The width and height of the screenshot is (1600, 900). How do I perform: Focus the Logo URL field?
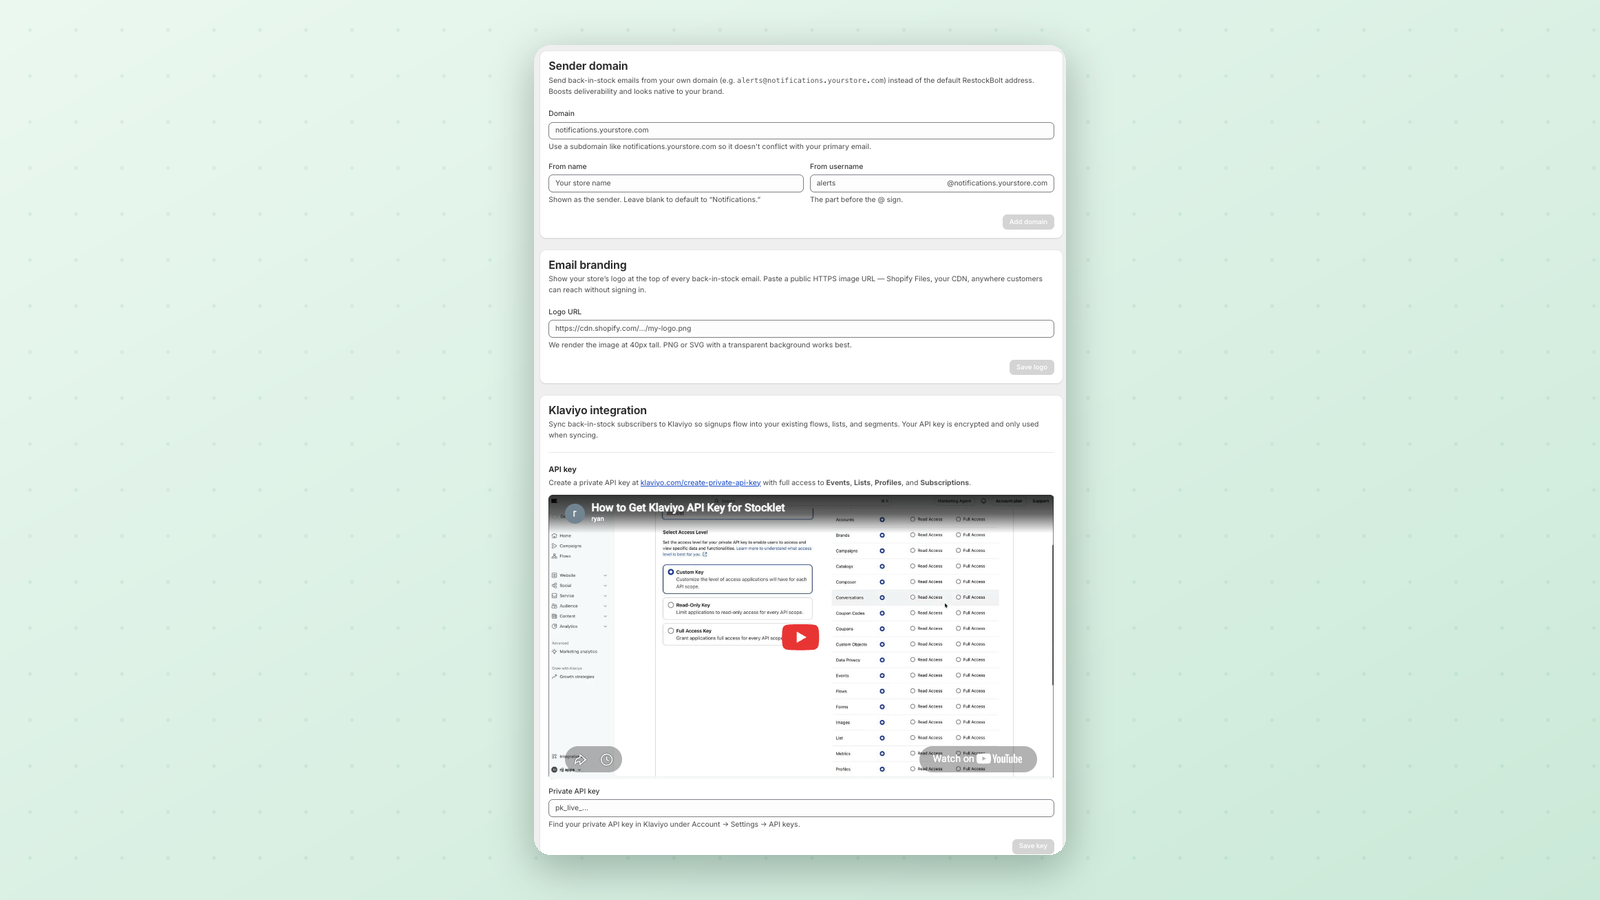(x=801, y=328)
